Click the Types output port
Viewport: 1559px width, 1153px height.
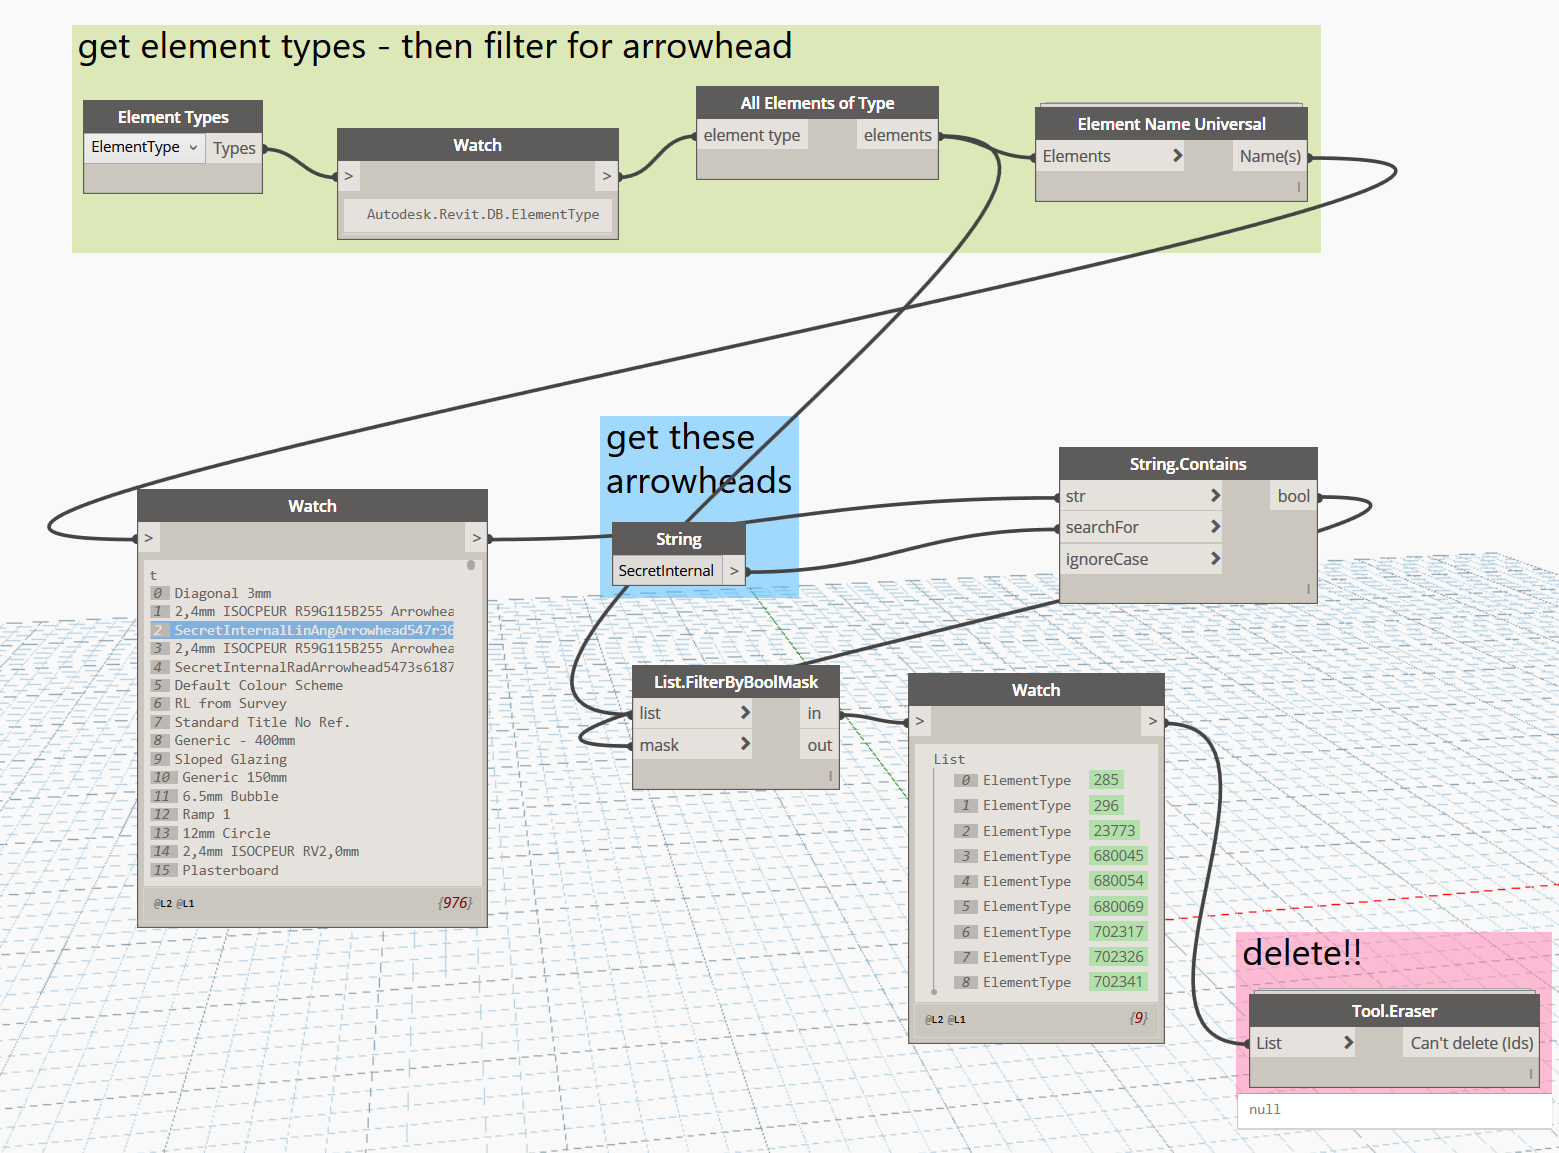coord(234,148)
